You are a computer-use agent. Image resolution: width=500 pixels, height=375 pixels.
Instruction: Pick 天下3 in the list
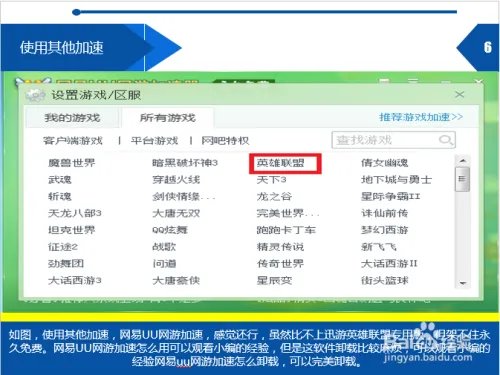(x=271, y=180)
